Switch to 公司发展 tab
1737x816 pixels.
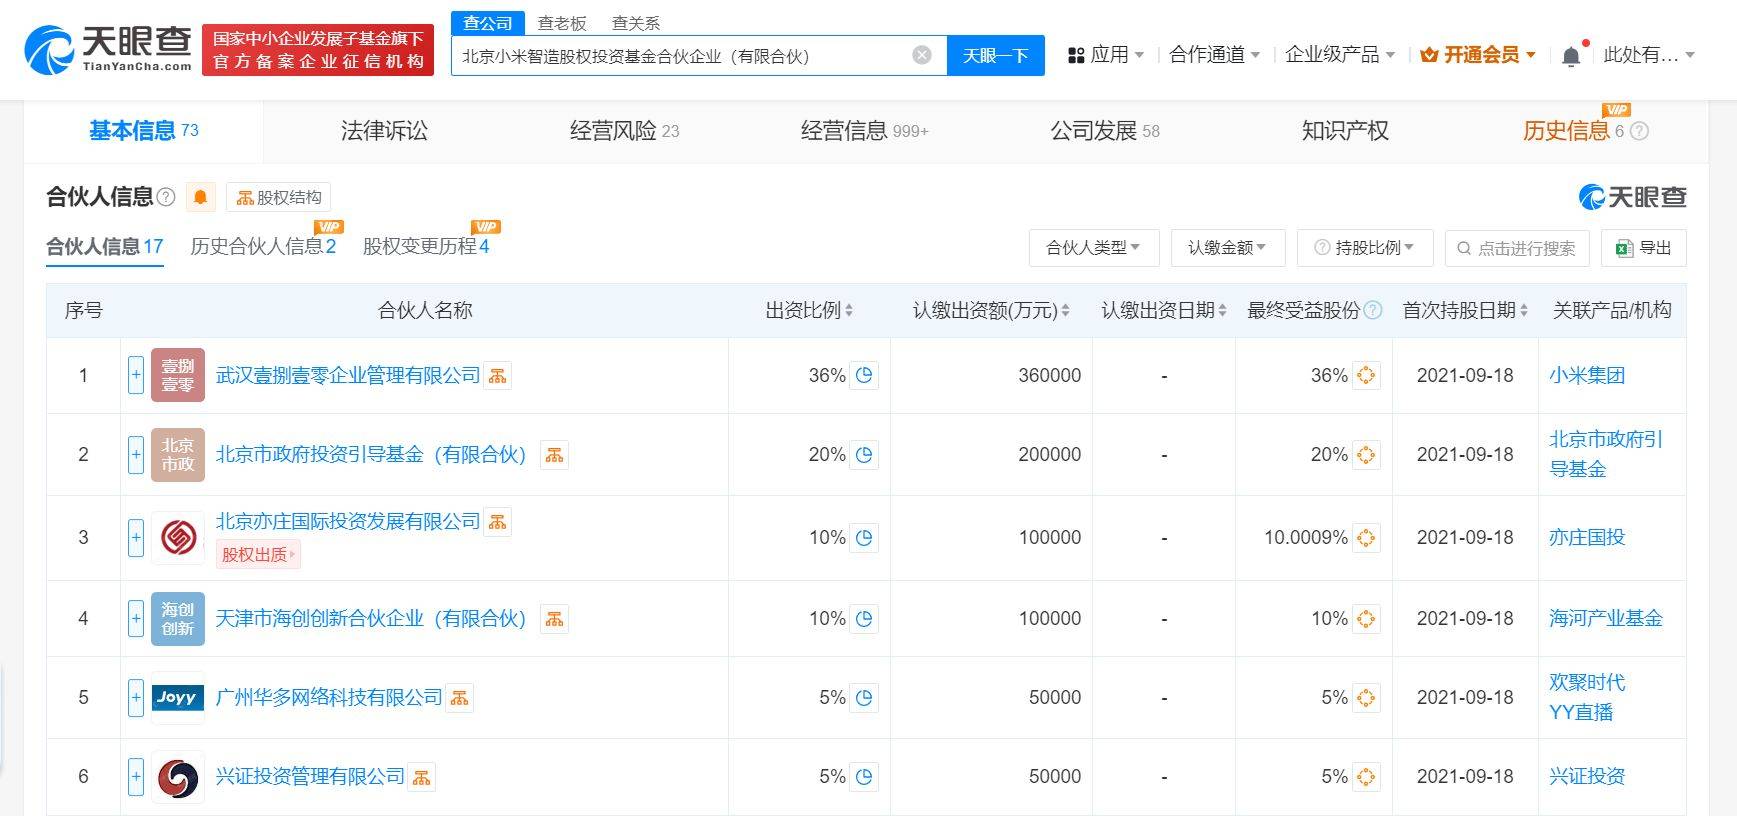tap(1105, 131)
